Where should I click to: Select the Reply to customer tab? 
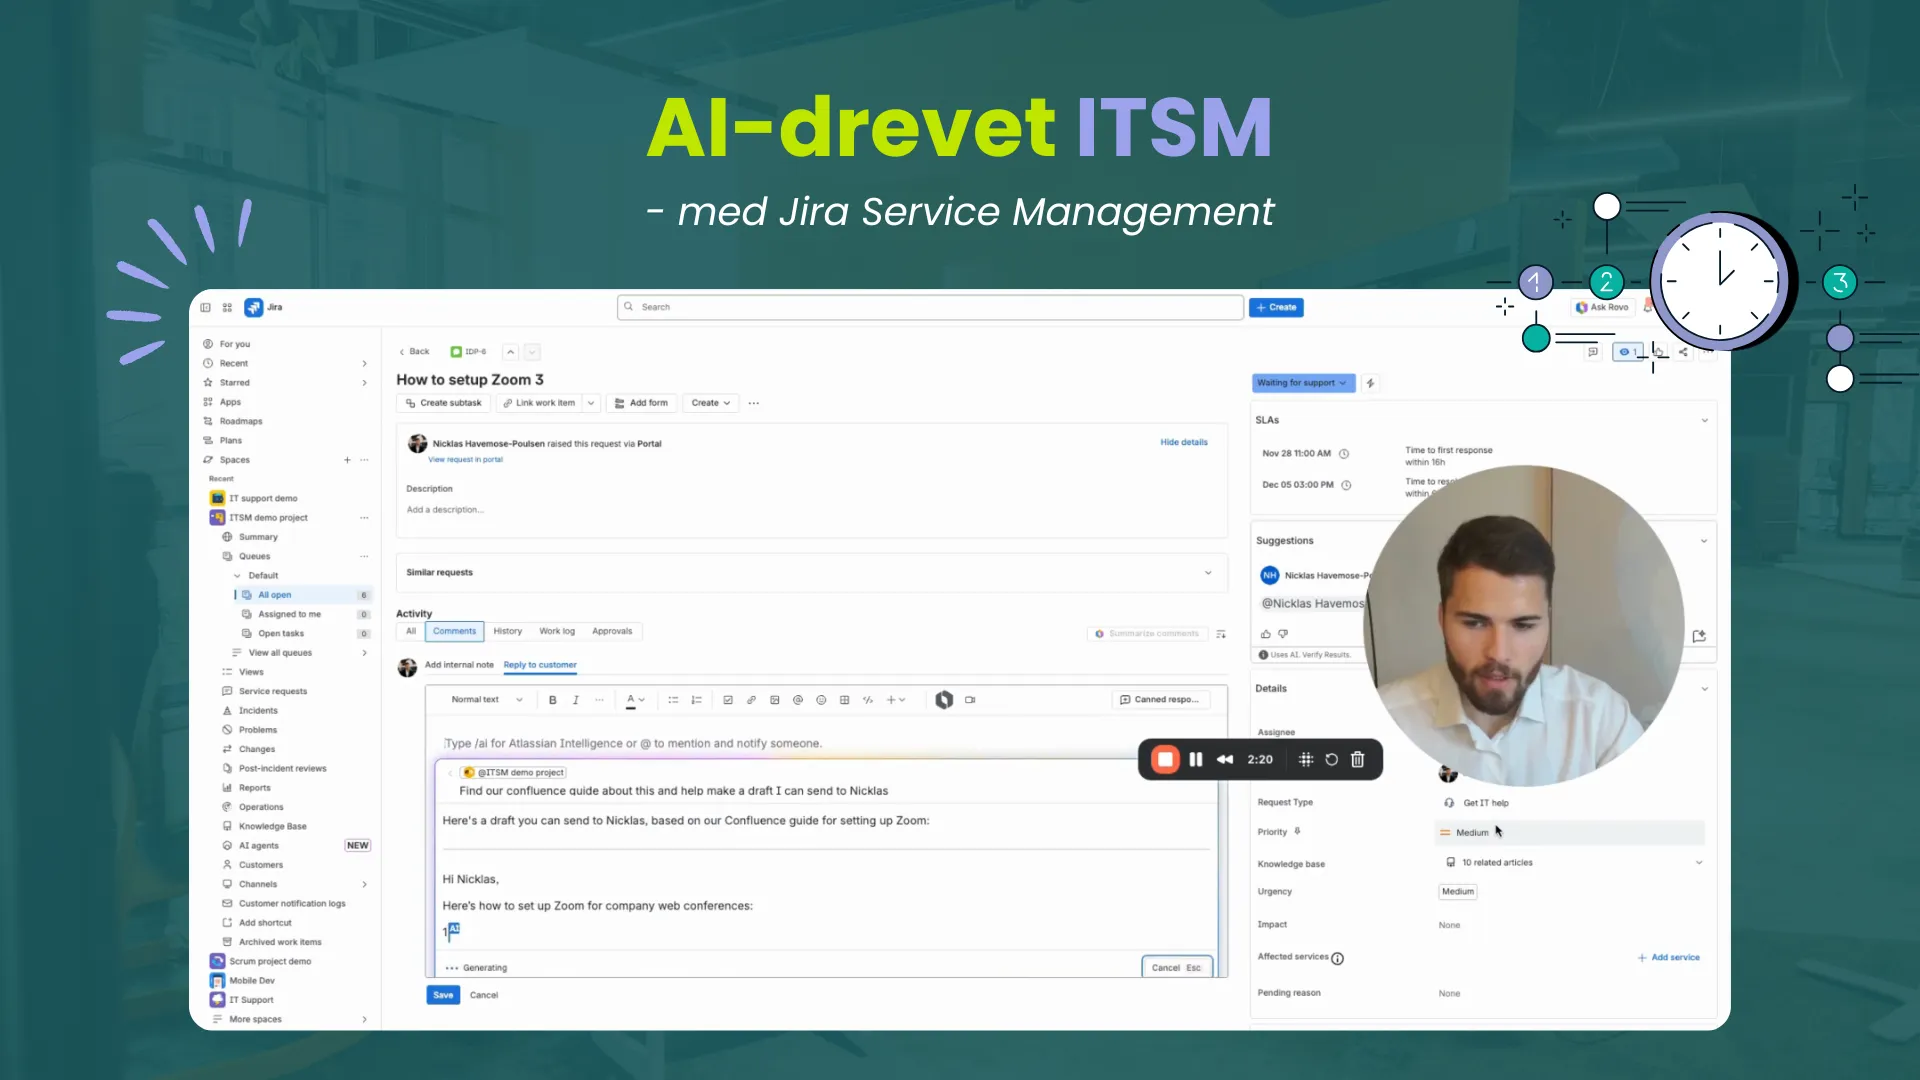(x=540, y=665)
